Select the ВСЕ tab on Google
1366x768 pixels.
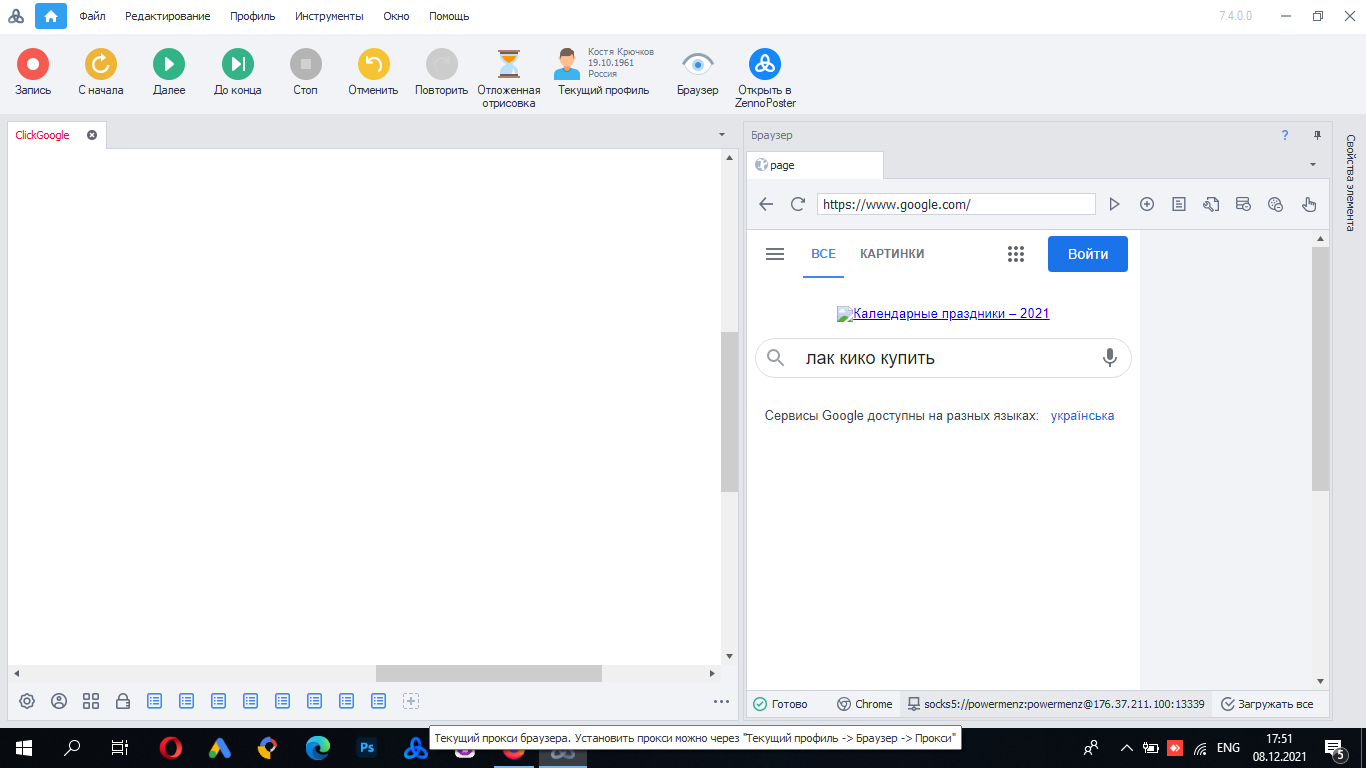click(x=823, y=254)
